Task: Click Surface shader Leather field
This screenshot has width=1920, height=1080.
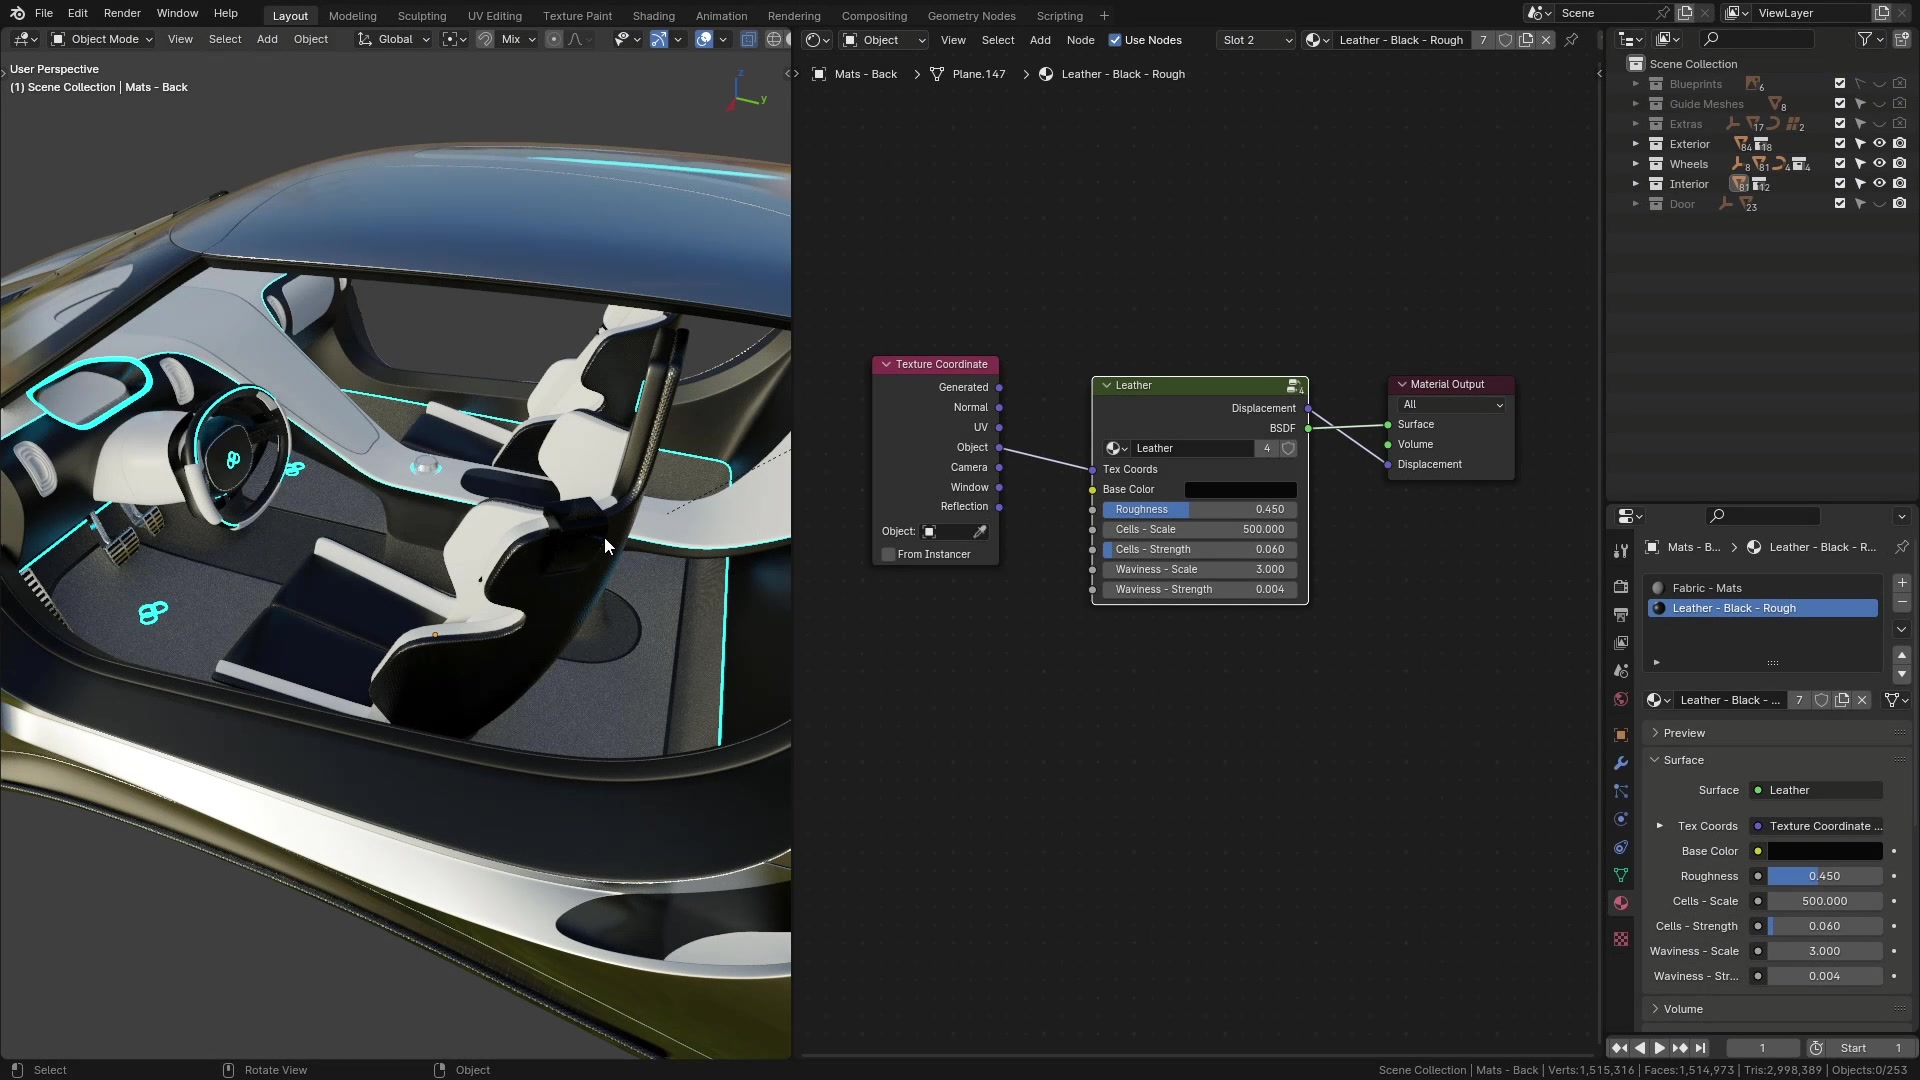Action: pyautogui.click(x=1815, y=790)
